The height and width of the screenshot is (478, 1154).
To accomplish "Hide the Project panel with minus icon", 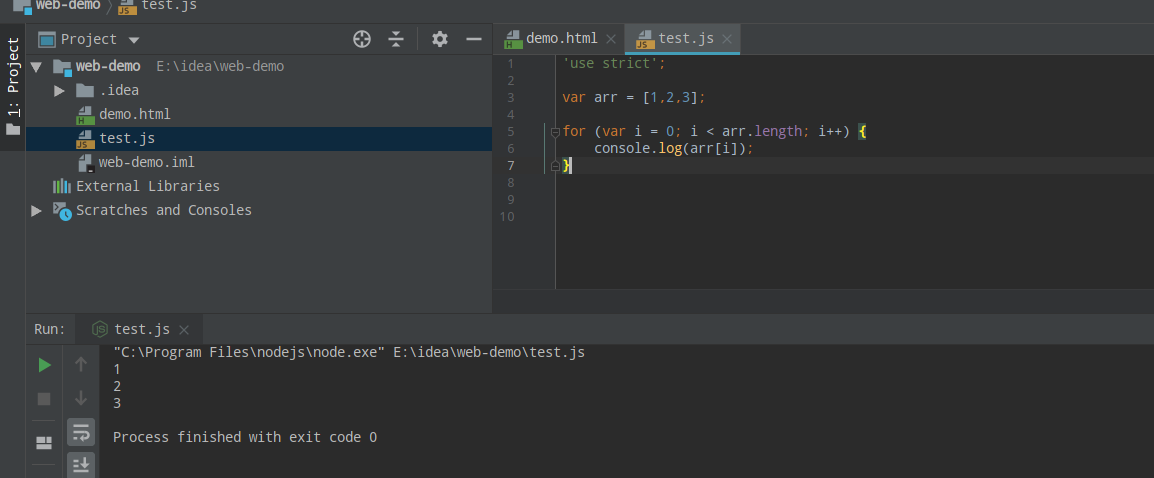I will [x=474, y=39].
